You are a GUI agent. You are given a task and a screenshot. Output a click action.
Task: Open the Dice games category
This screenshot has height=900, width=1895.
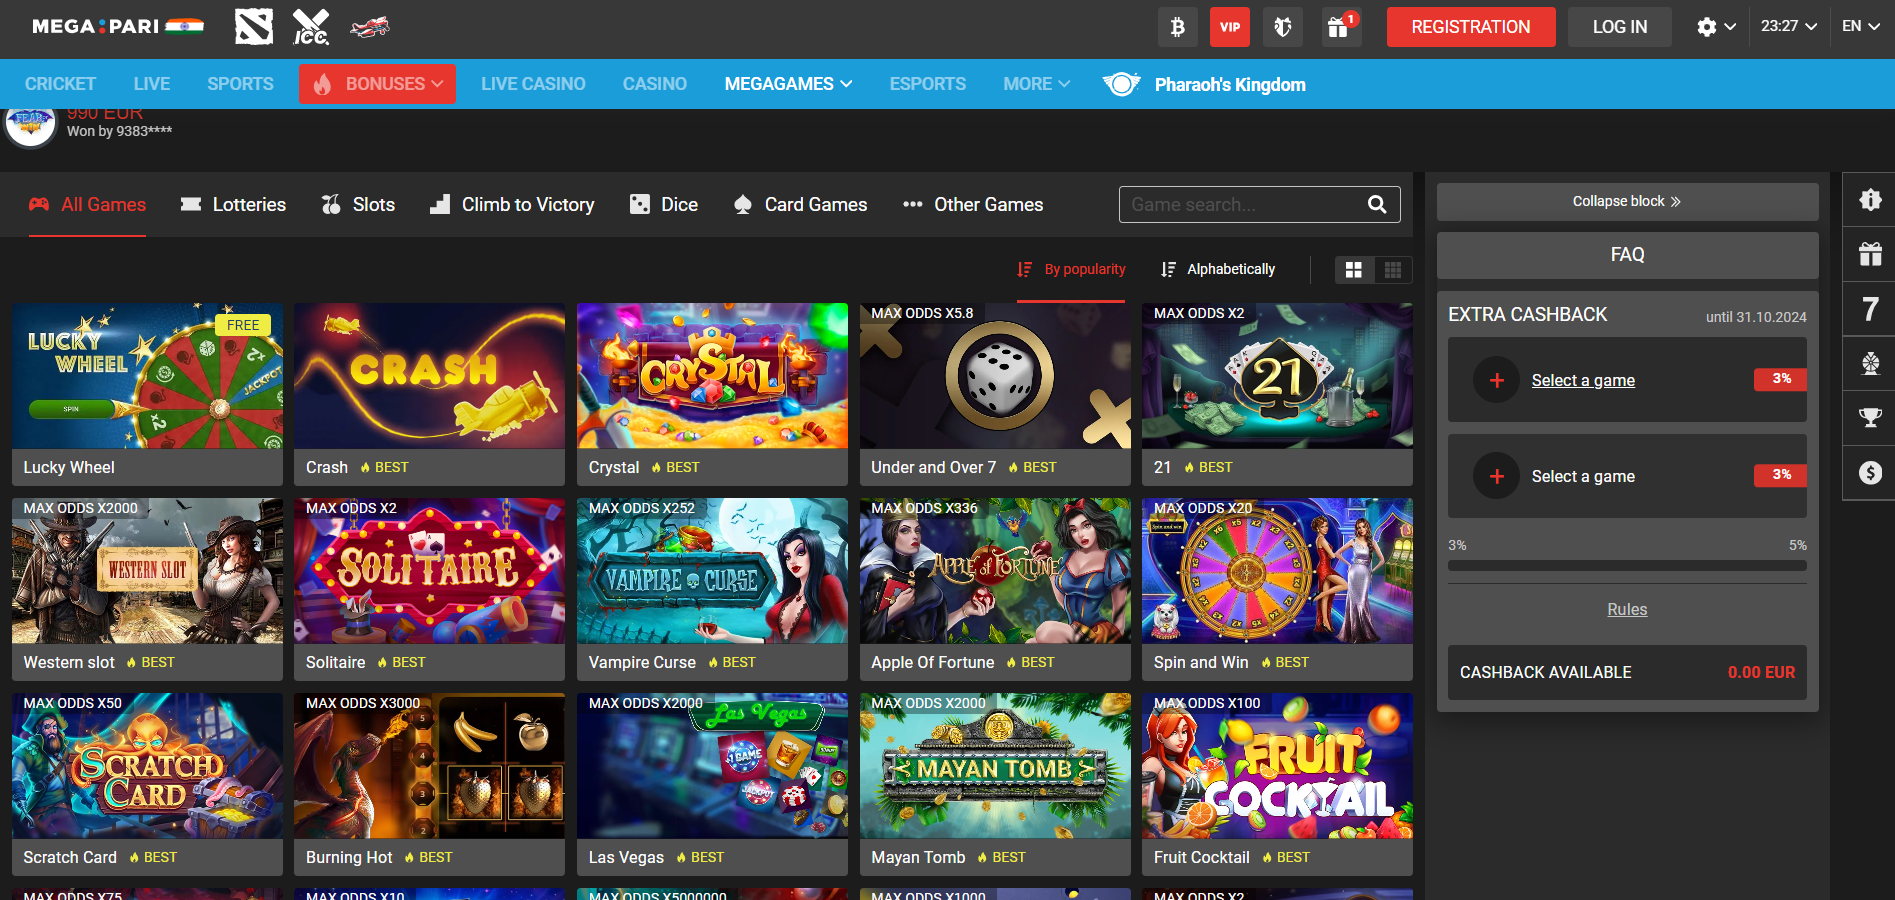pyautogui.click(x=664, y=205)
